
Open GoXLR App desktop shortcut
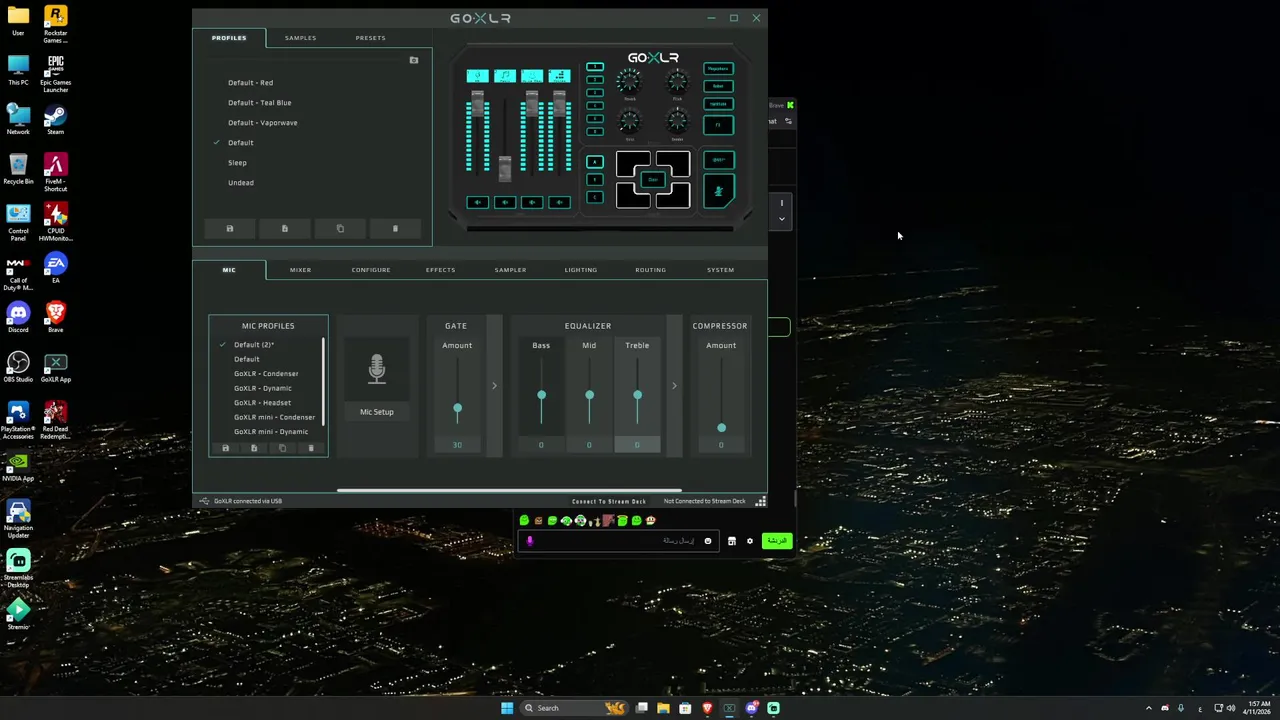[x=56, y=366]
